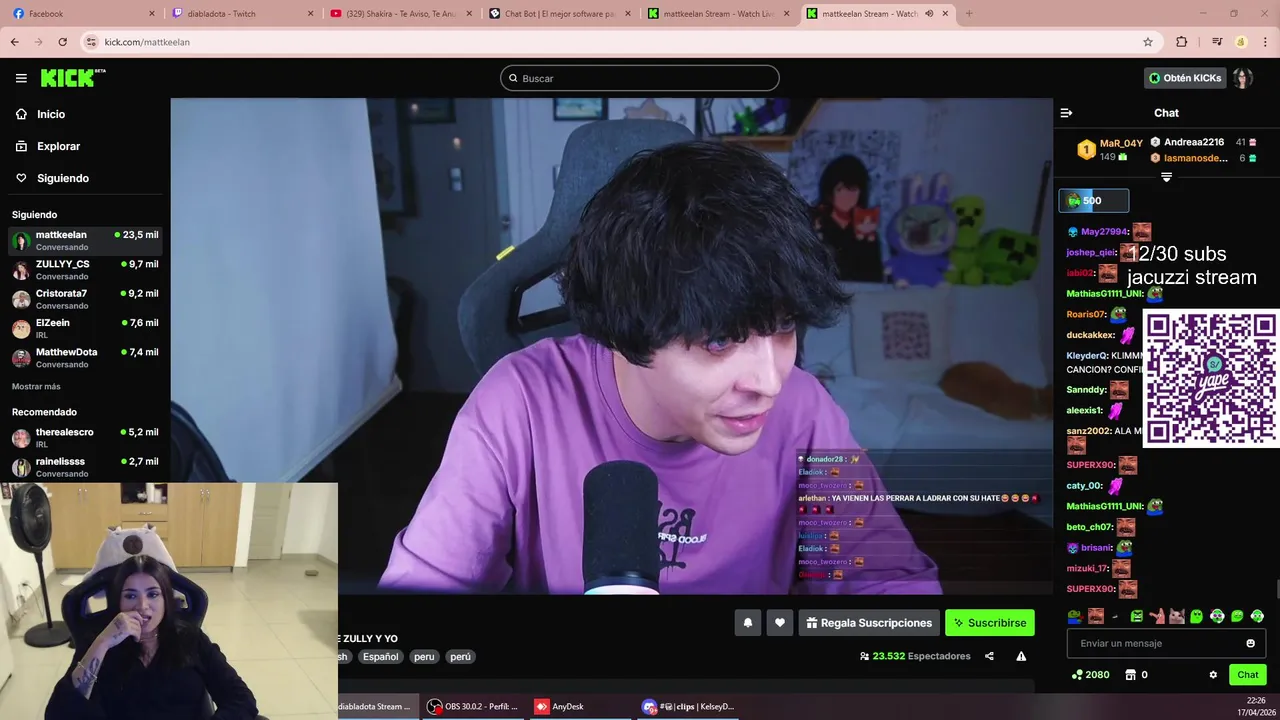Click the share stream icon
The height and width of the screenshot is (720, 1280).
989,656
